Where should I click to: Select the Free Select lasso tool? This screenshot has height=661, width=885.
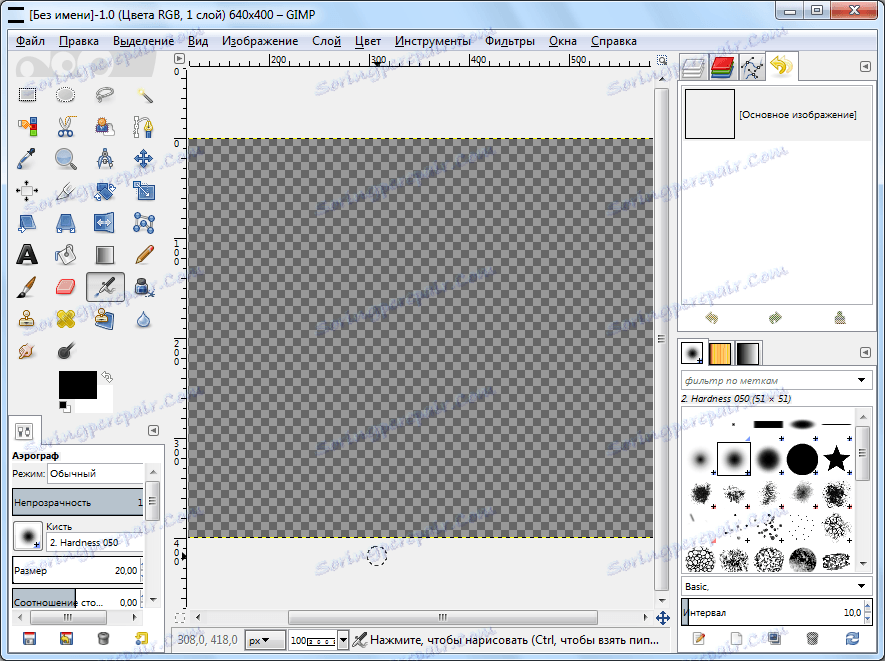[105, 95]
